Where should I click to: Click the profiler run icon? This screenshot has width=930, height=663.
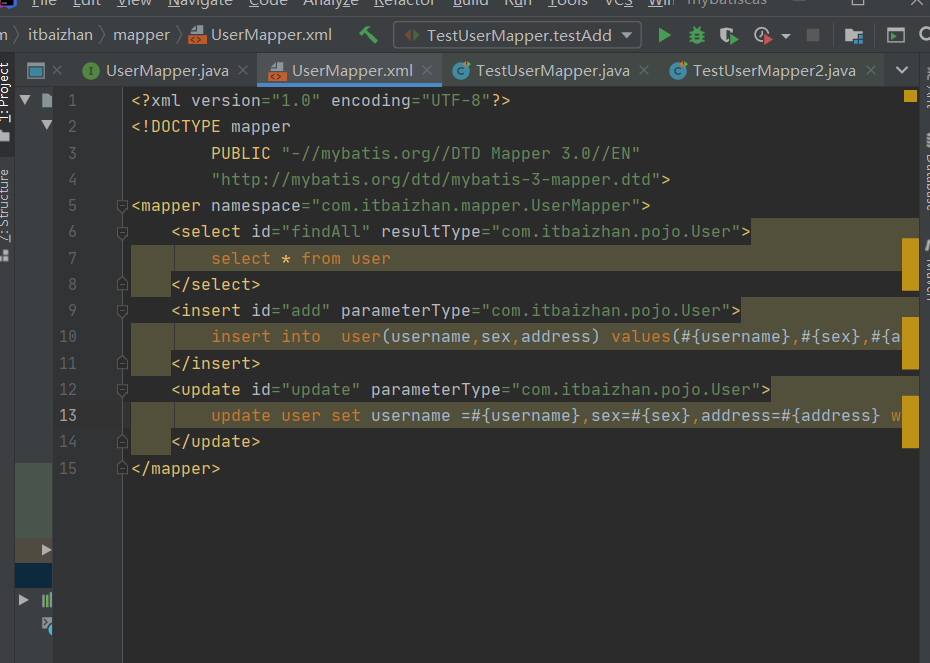tap(763, 36)
